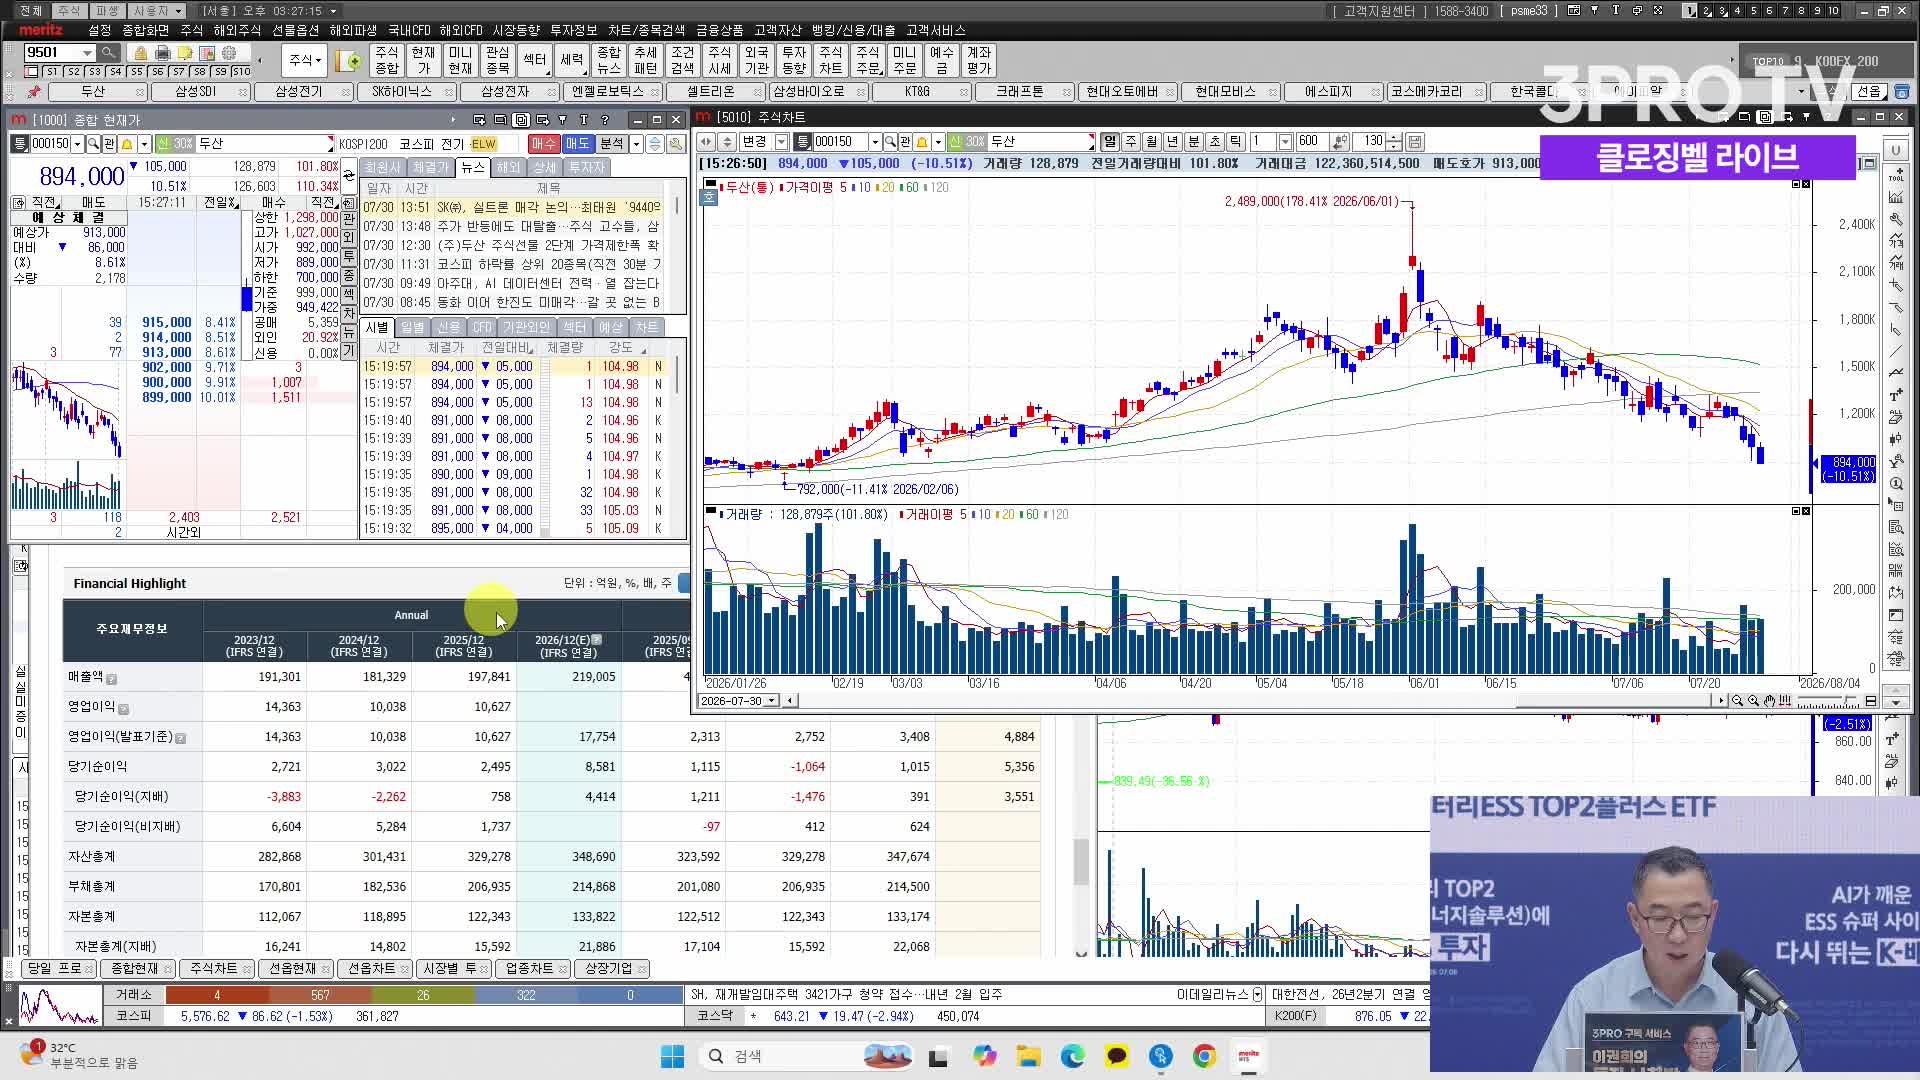Image resolution: width=1920 pixels, height=1080 pixels.
Task: Click the green folder icon in the main toolbar
Action: coord(349,61)
